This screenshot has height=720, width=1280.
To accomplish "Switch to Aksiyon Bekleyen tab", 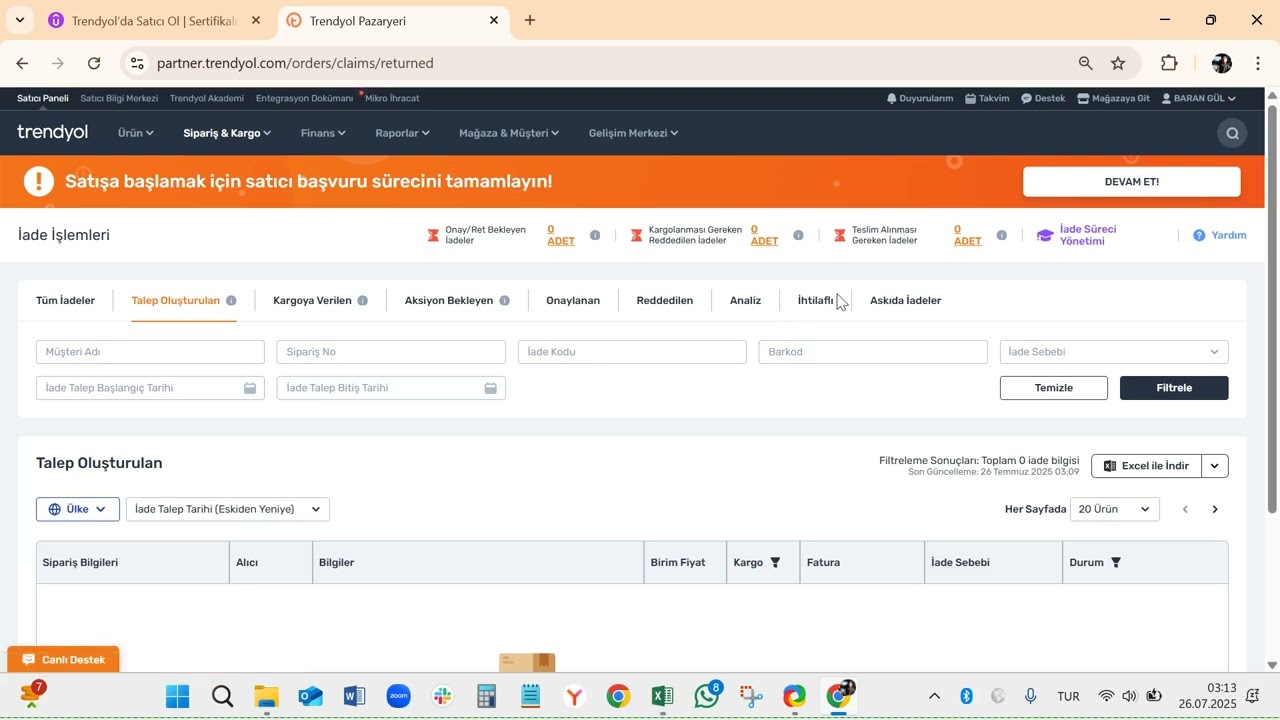I will [449, 301].
